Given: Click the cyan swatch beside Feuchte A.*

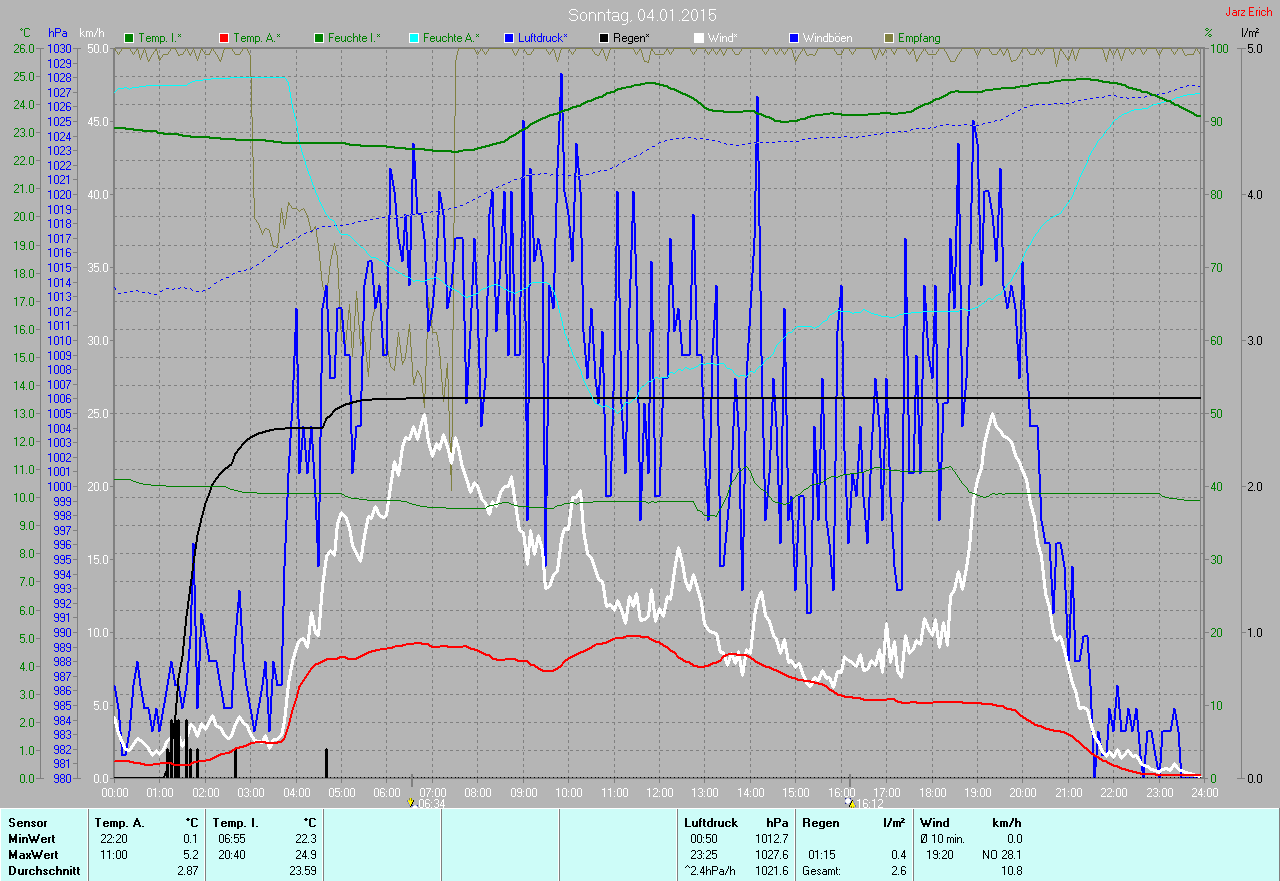Looking at the screenshot, I should pos(413,38).
